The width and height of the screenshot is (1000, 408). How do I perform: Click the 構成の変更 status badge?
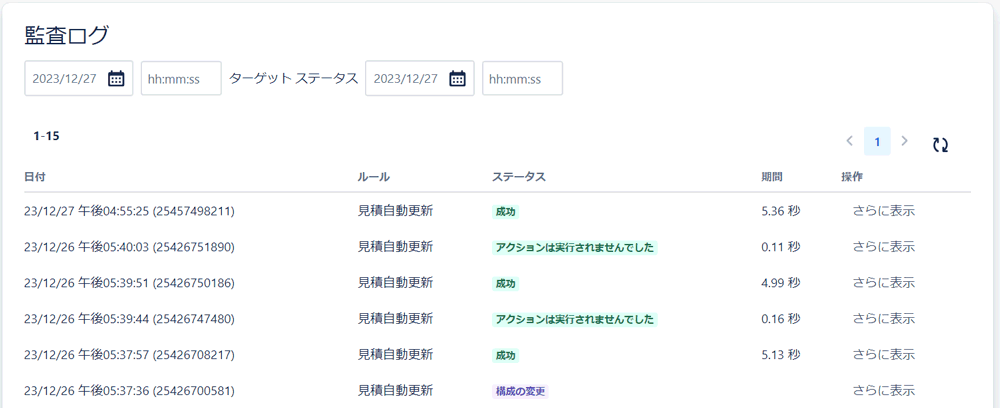tap(520, 391)
